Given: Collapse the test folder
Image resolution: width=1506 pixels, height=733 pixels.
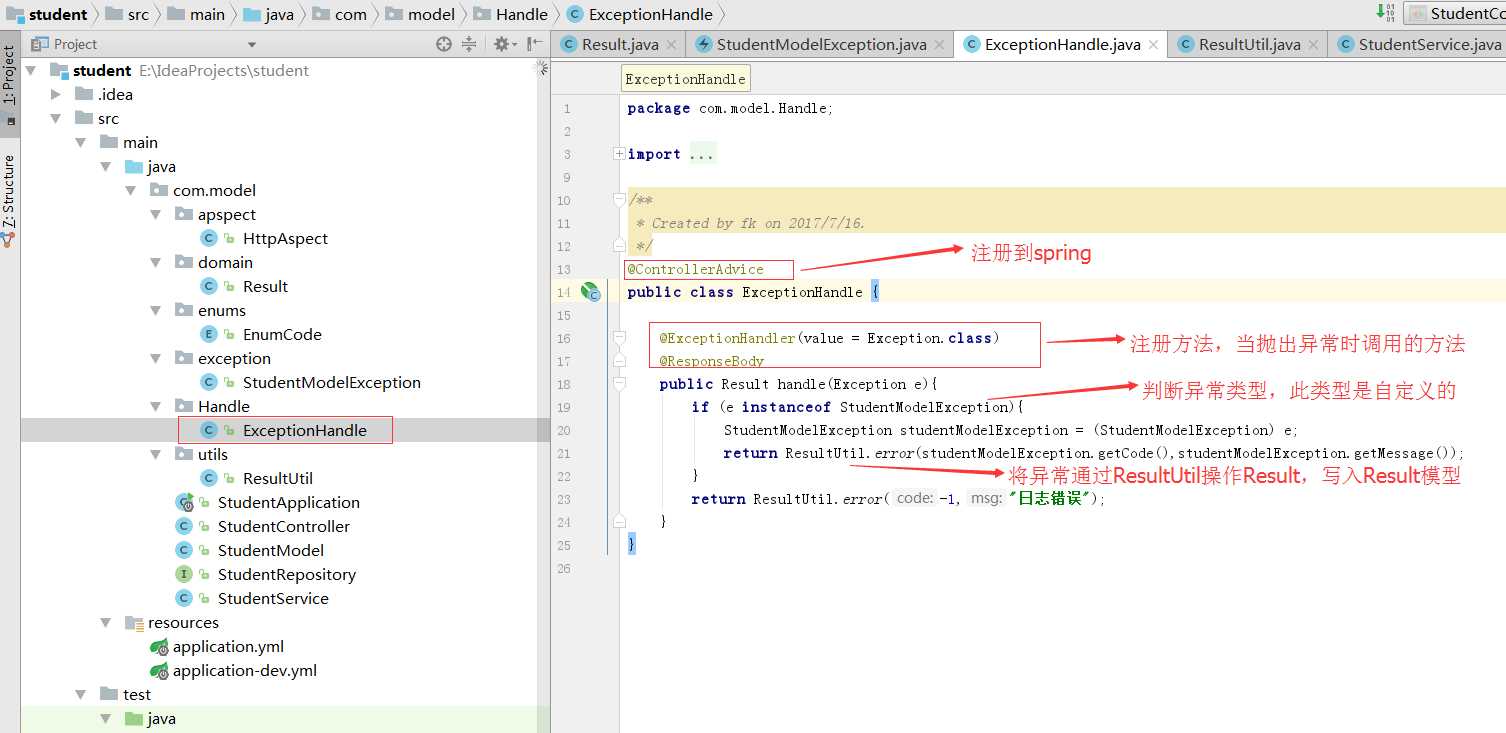Looking at the screenshot, I should click(81, 694).
